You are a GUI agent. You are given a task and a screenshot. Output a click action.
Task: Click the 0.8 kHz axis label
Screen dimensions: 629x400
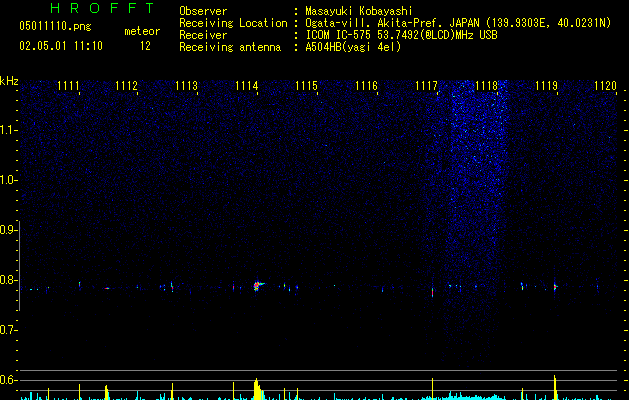8,280
